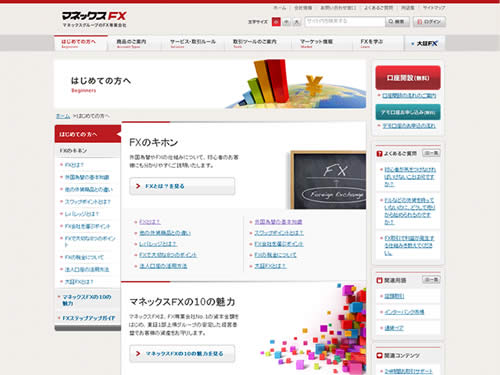Screen dimensions: 500x375
Task: Open FX会社を選ぶポイント in the sidebar menu
Action: (x=87, y=226)
